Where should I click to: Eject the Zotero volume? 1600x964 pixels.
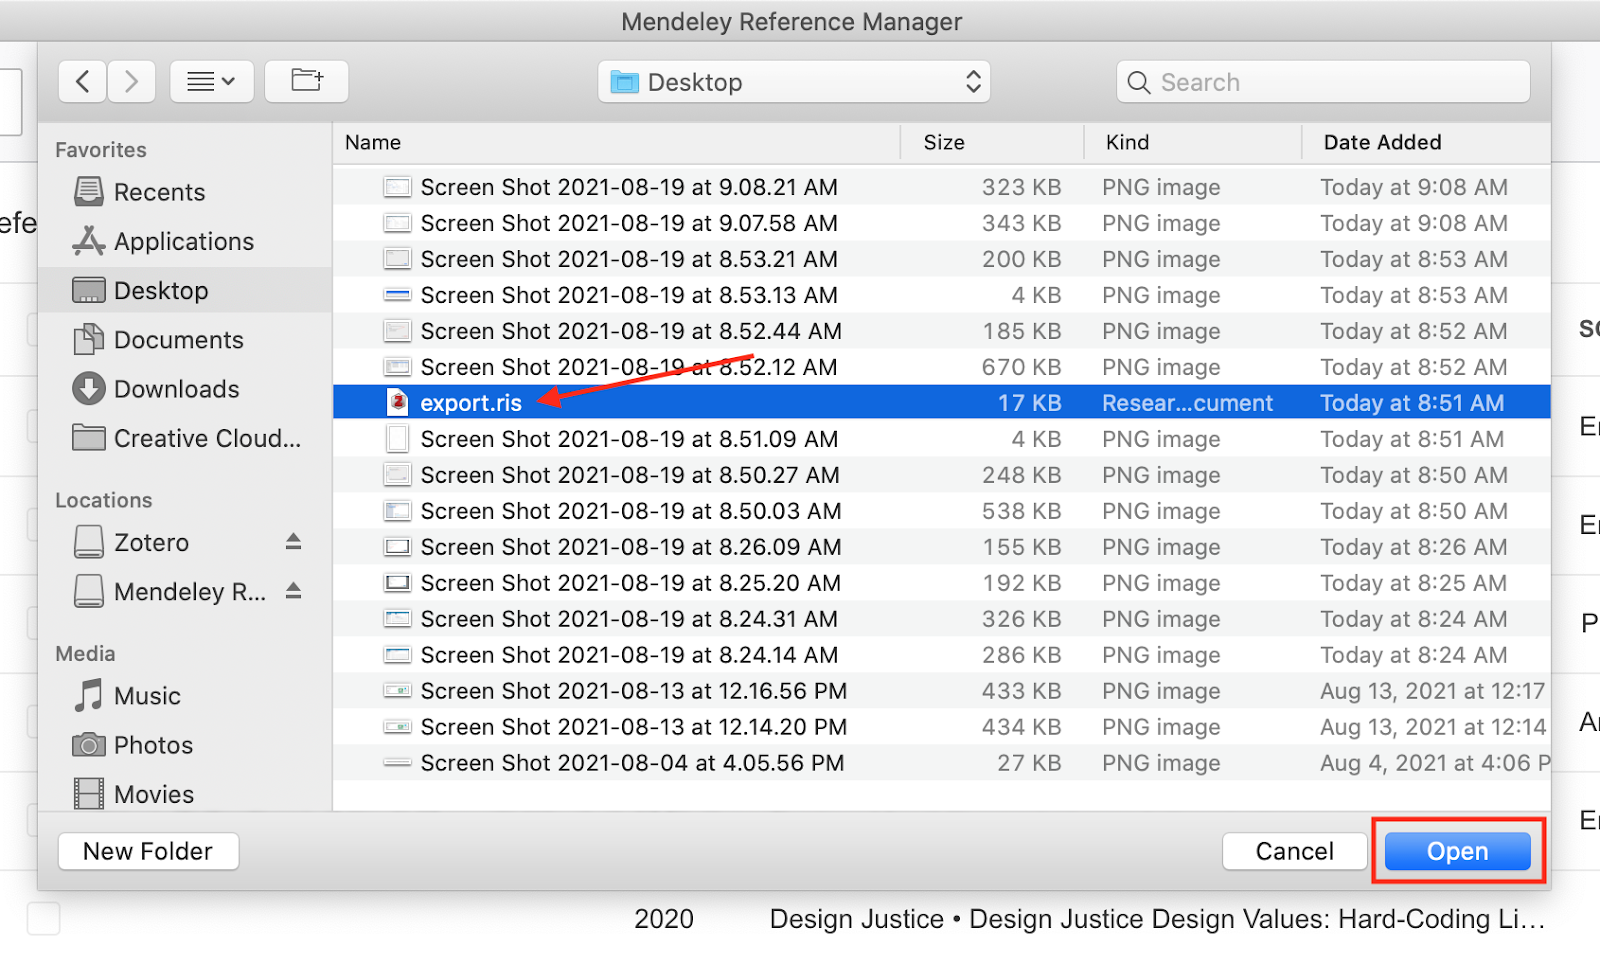[x=293, y=542]
